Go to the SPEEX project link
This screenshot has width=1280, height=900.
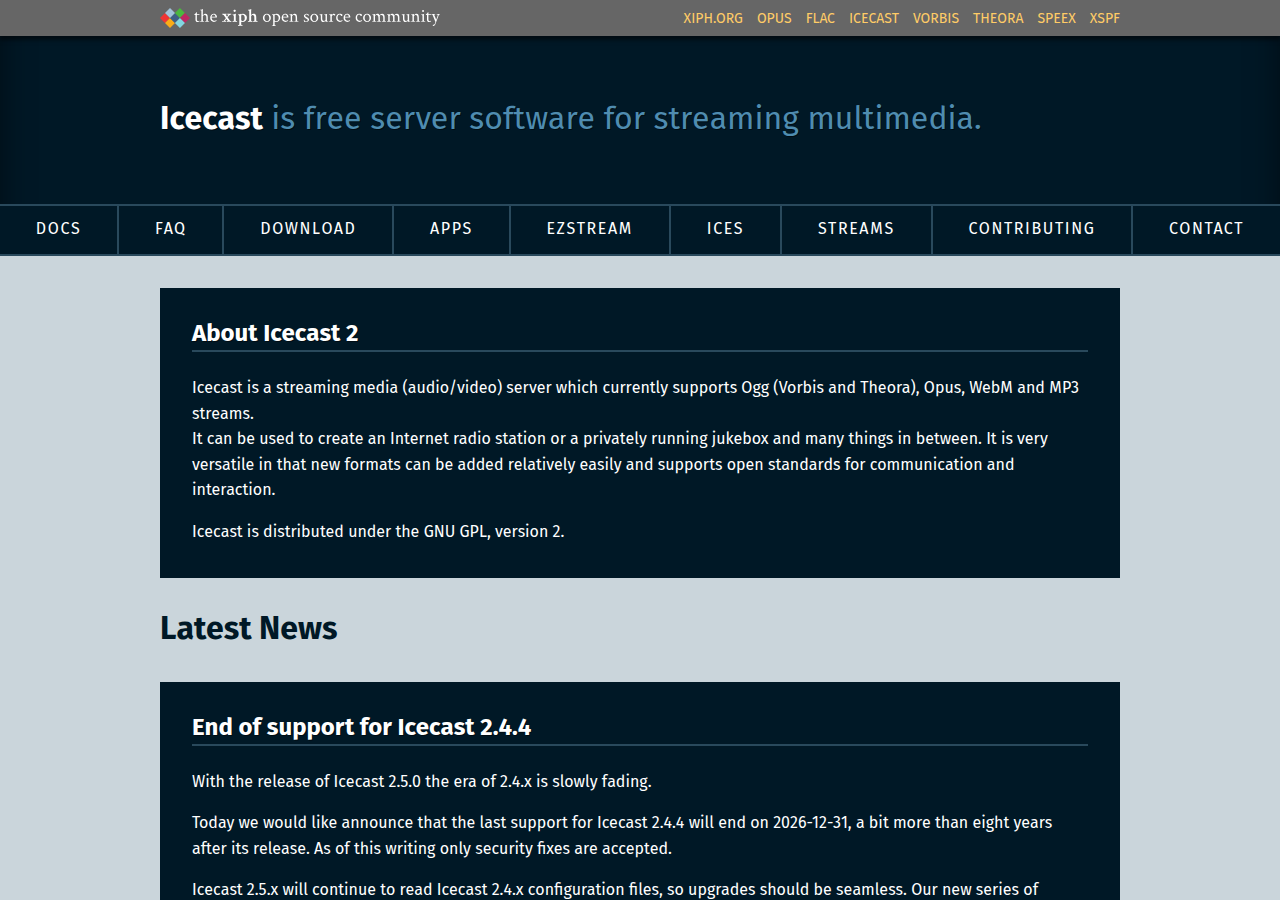tap(1056, 18)
